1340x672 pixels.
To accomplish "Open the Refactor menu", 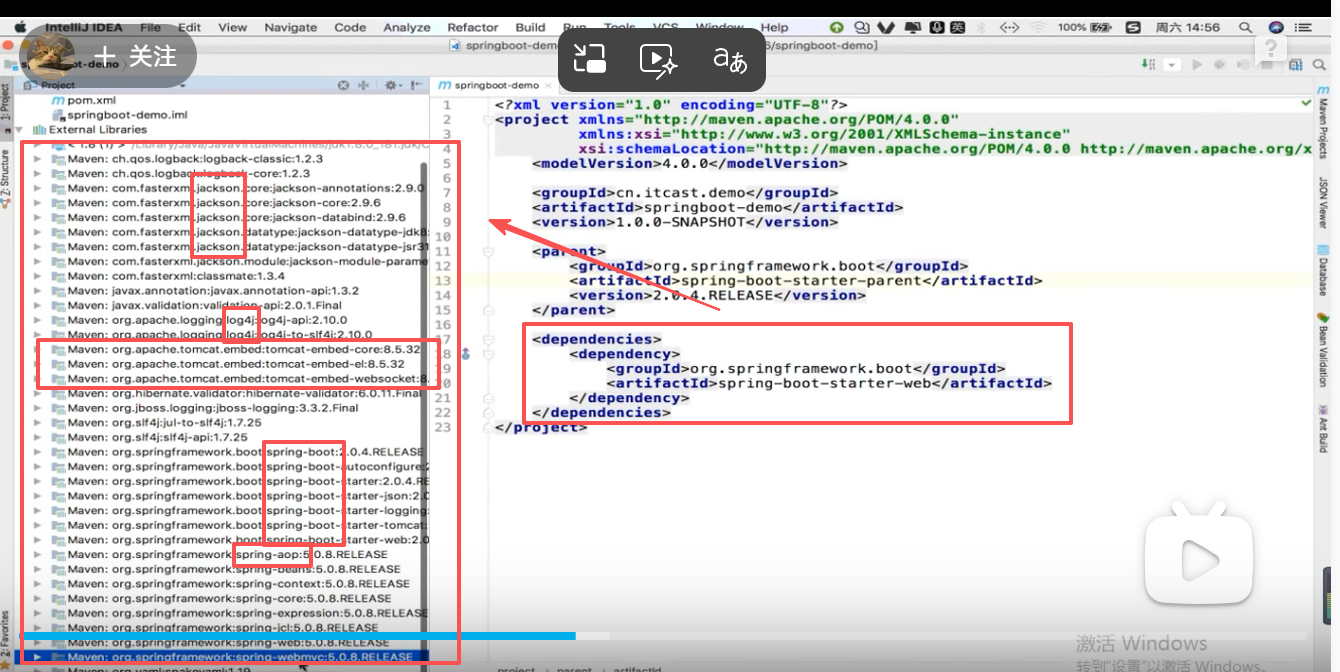I will (473, 28).
